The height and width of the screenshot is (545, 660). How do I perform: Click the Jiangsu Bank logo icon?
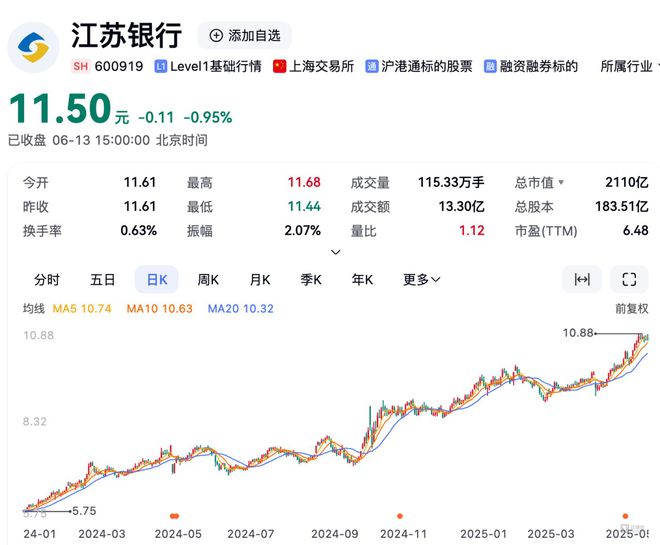[x=33, y=47]
